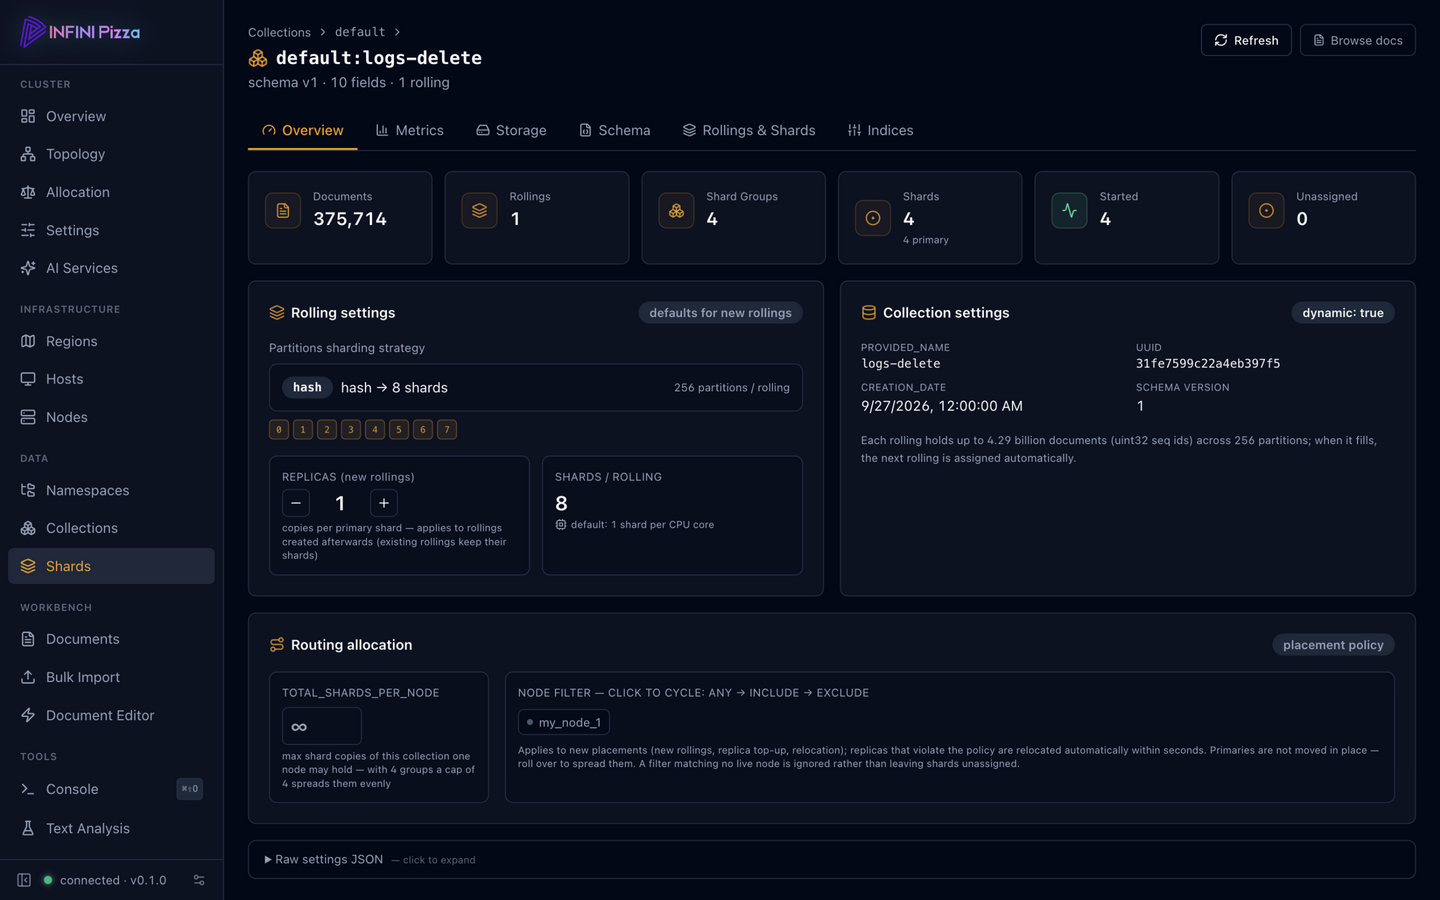Open the Documents workbench

pos(111,639)
